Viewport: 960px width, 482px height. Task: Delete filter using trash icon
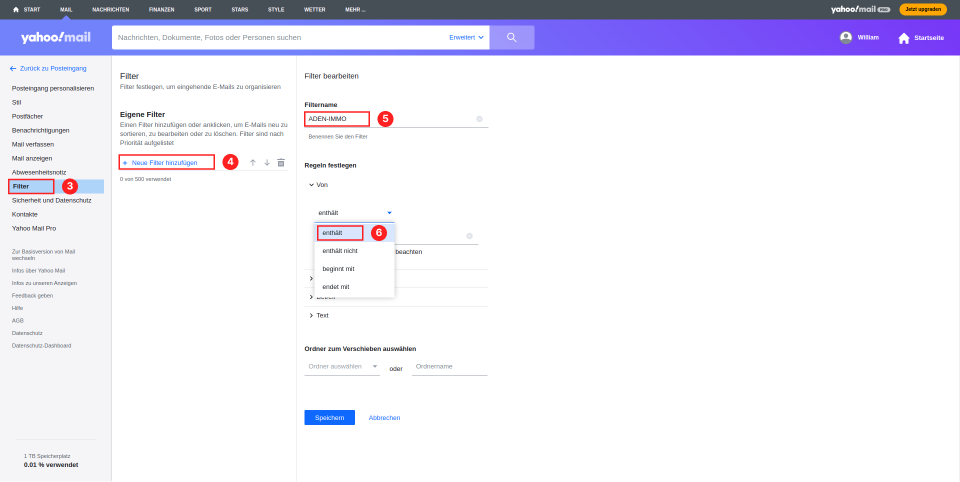(x=281, y=162)
